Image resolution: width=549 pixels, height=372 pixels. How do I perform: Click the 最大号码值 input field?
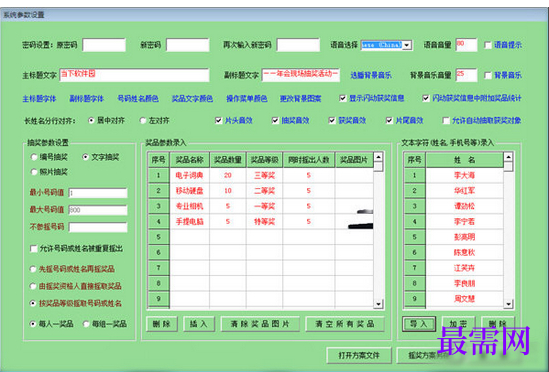[x=98, y=210]
